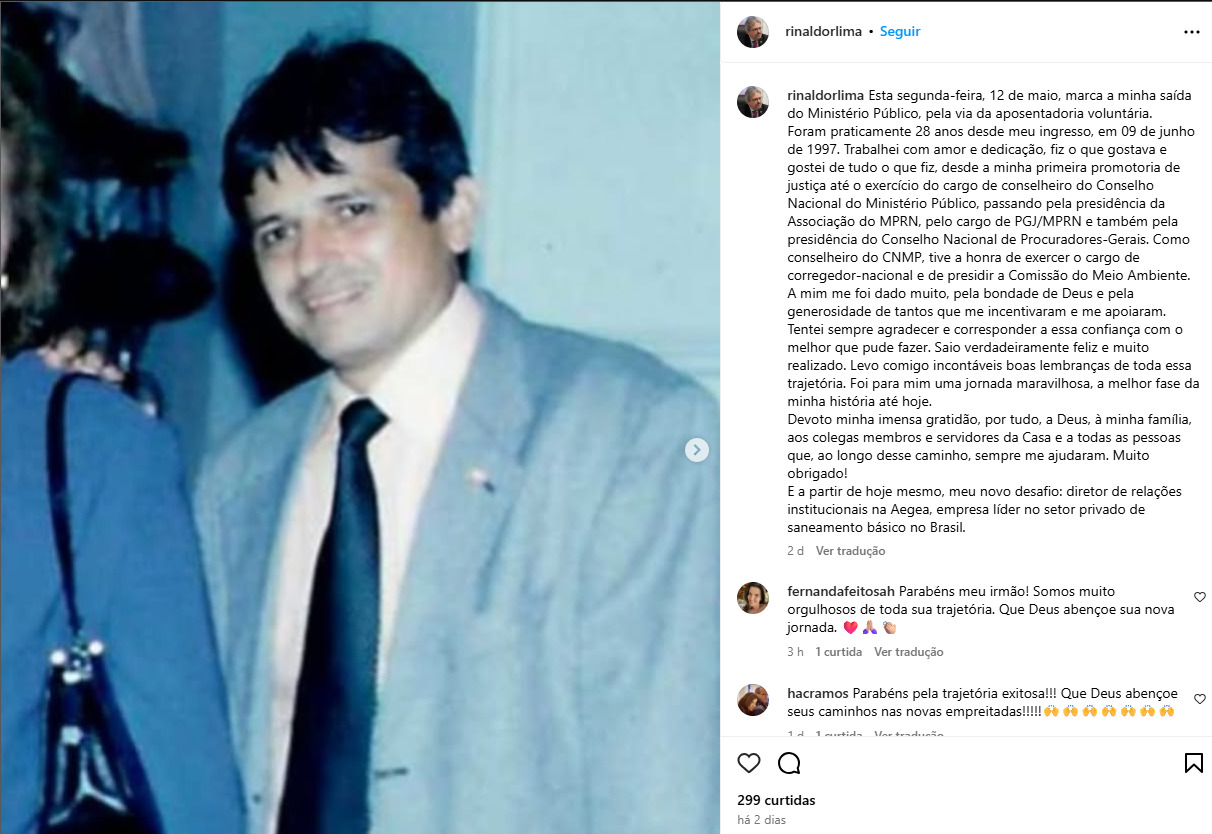1212x834 pixels.
Task: Save the post with the bookmark icon
Action: pos(1193,764)
